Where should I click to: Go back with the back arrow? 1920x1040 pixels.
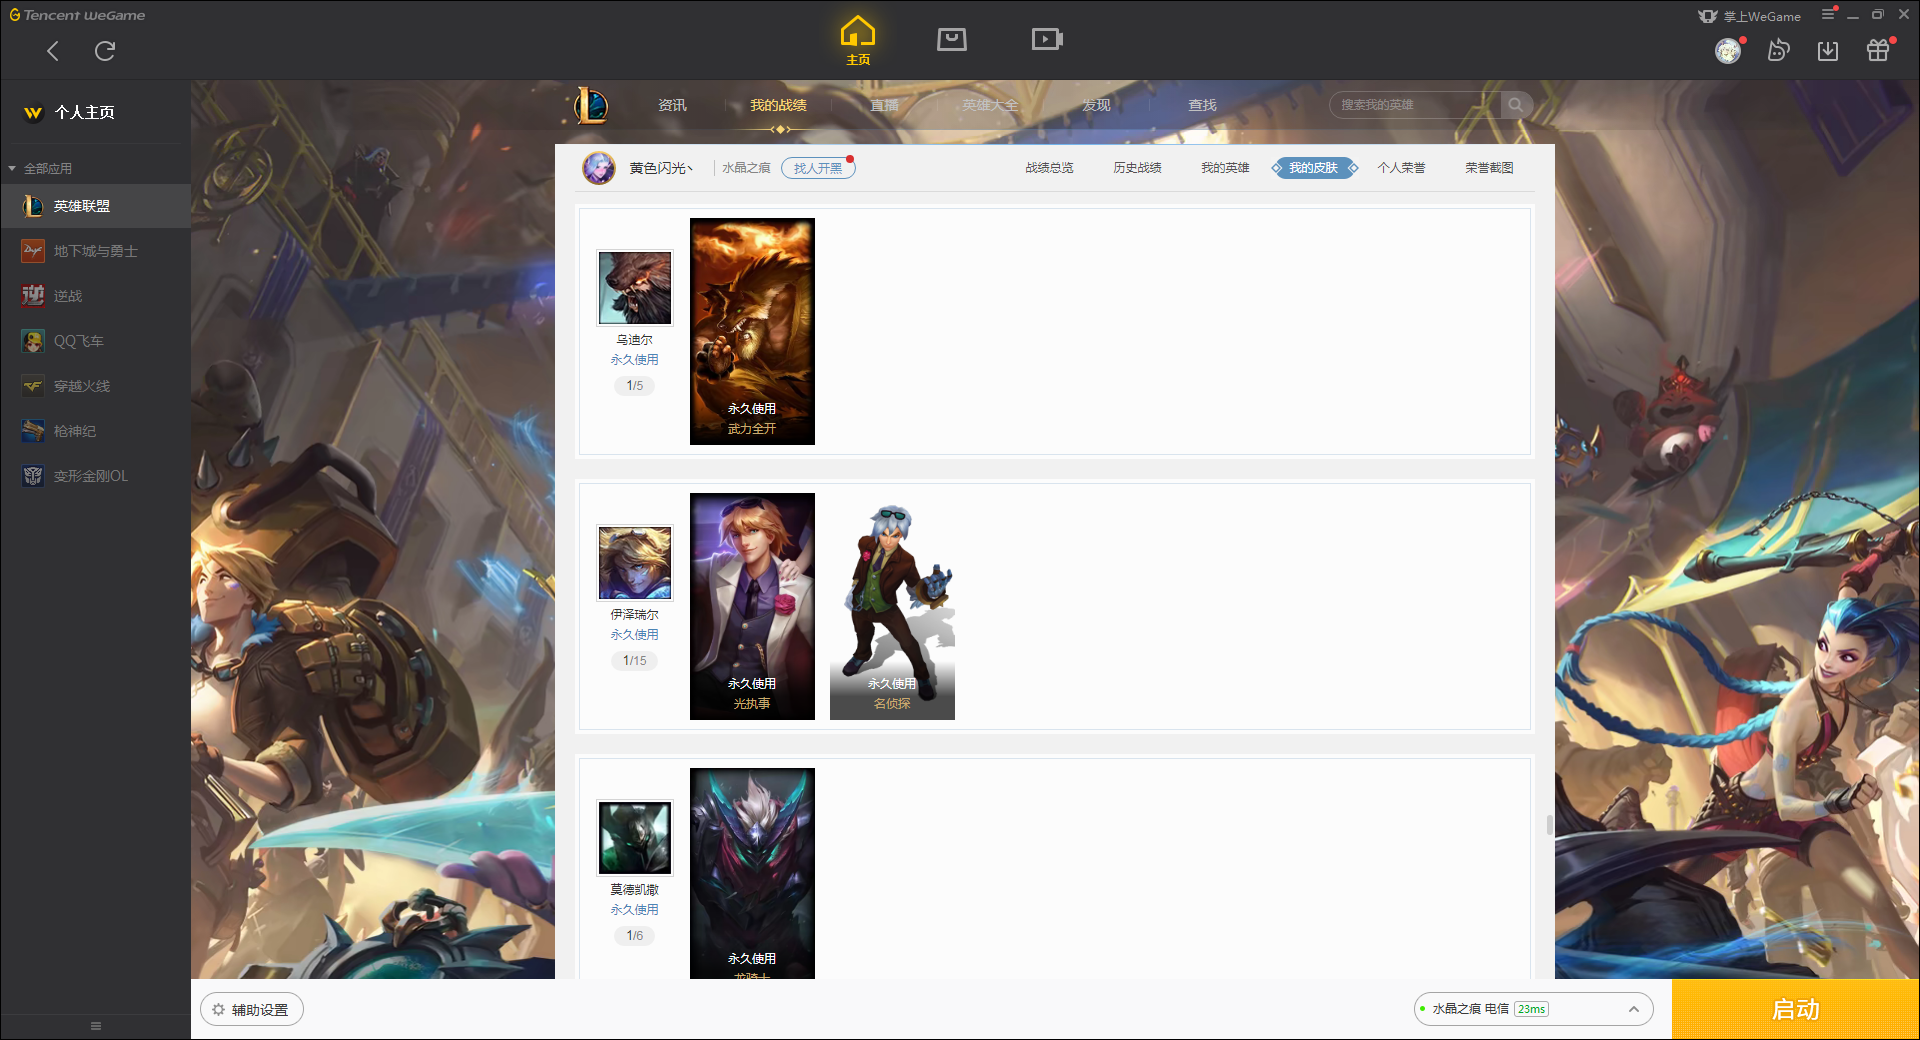click(x=53, y=51)
